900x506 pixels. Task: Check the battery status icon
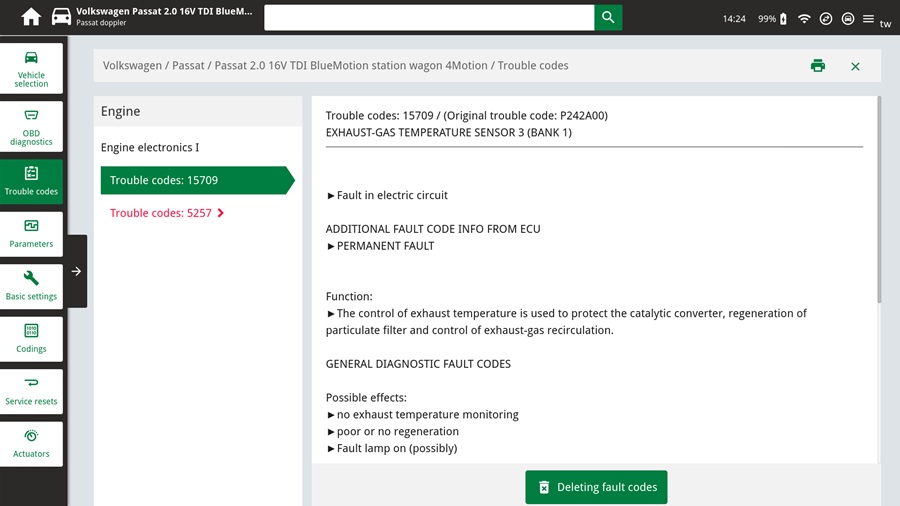point(783,18)
